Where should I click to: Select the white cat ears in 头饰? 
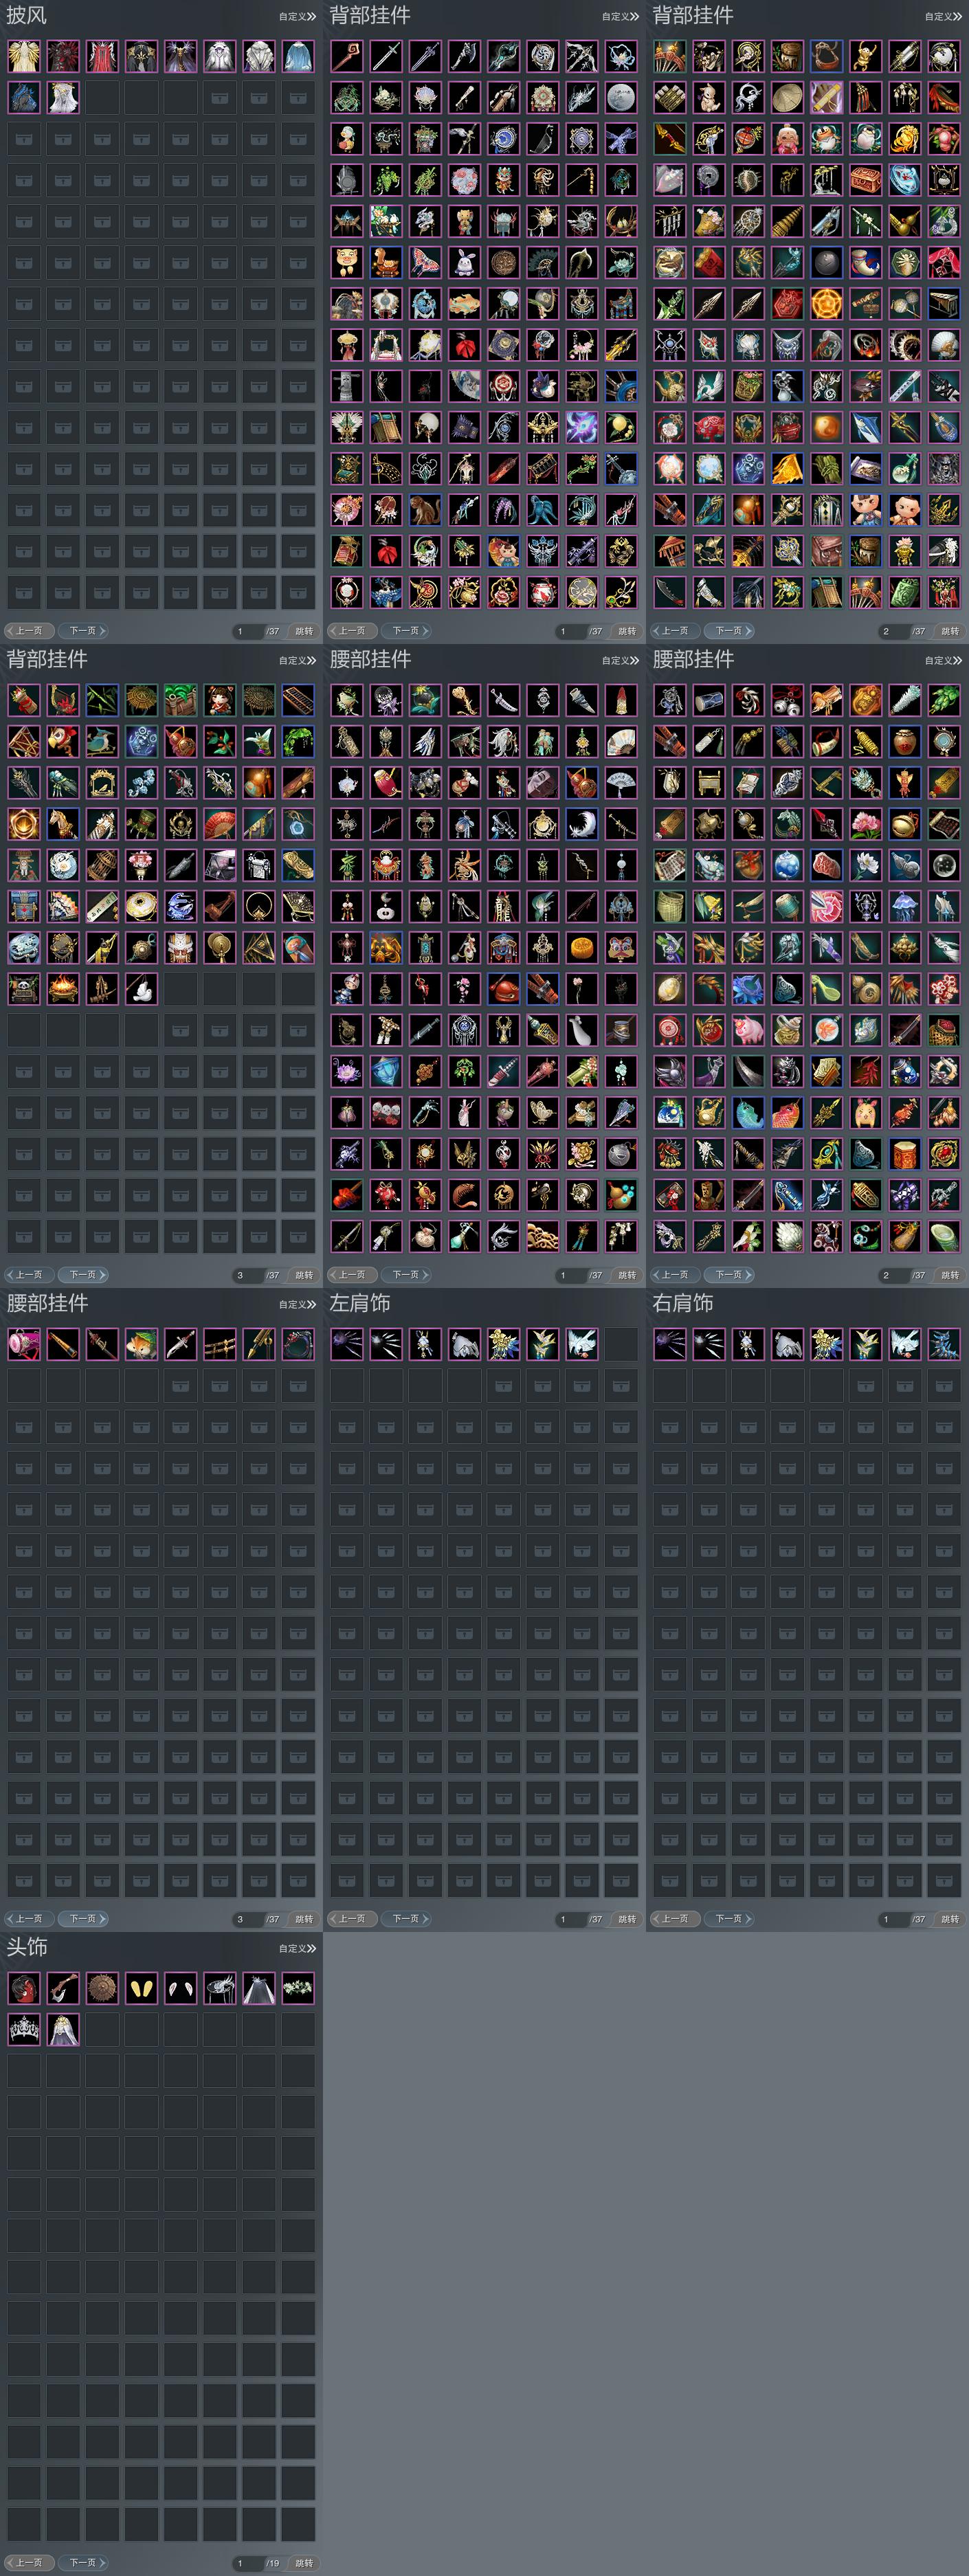[180, 1988]
